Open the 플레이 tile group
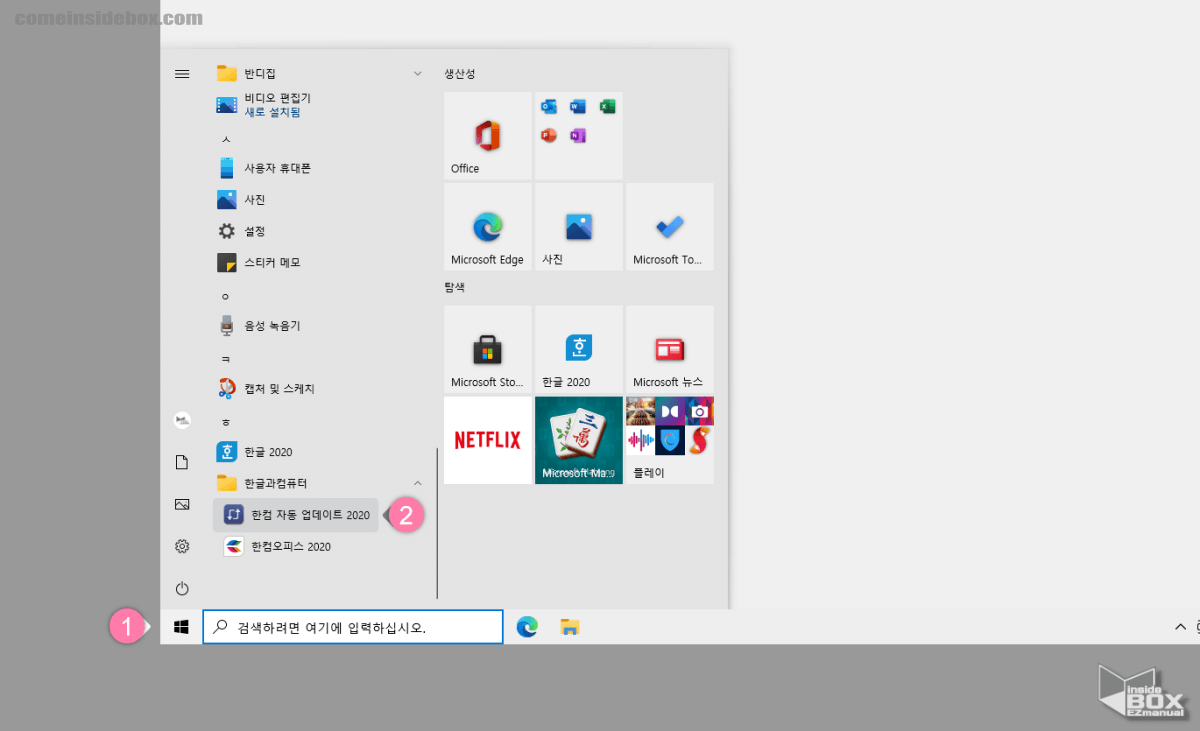The width and height of the screenshot is (1200, 731). click(x=670, y=440)
